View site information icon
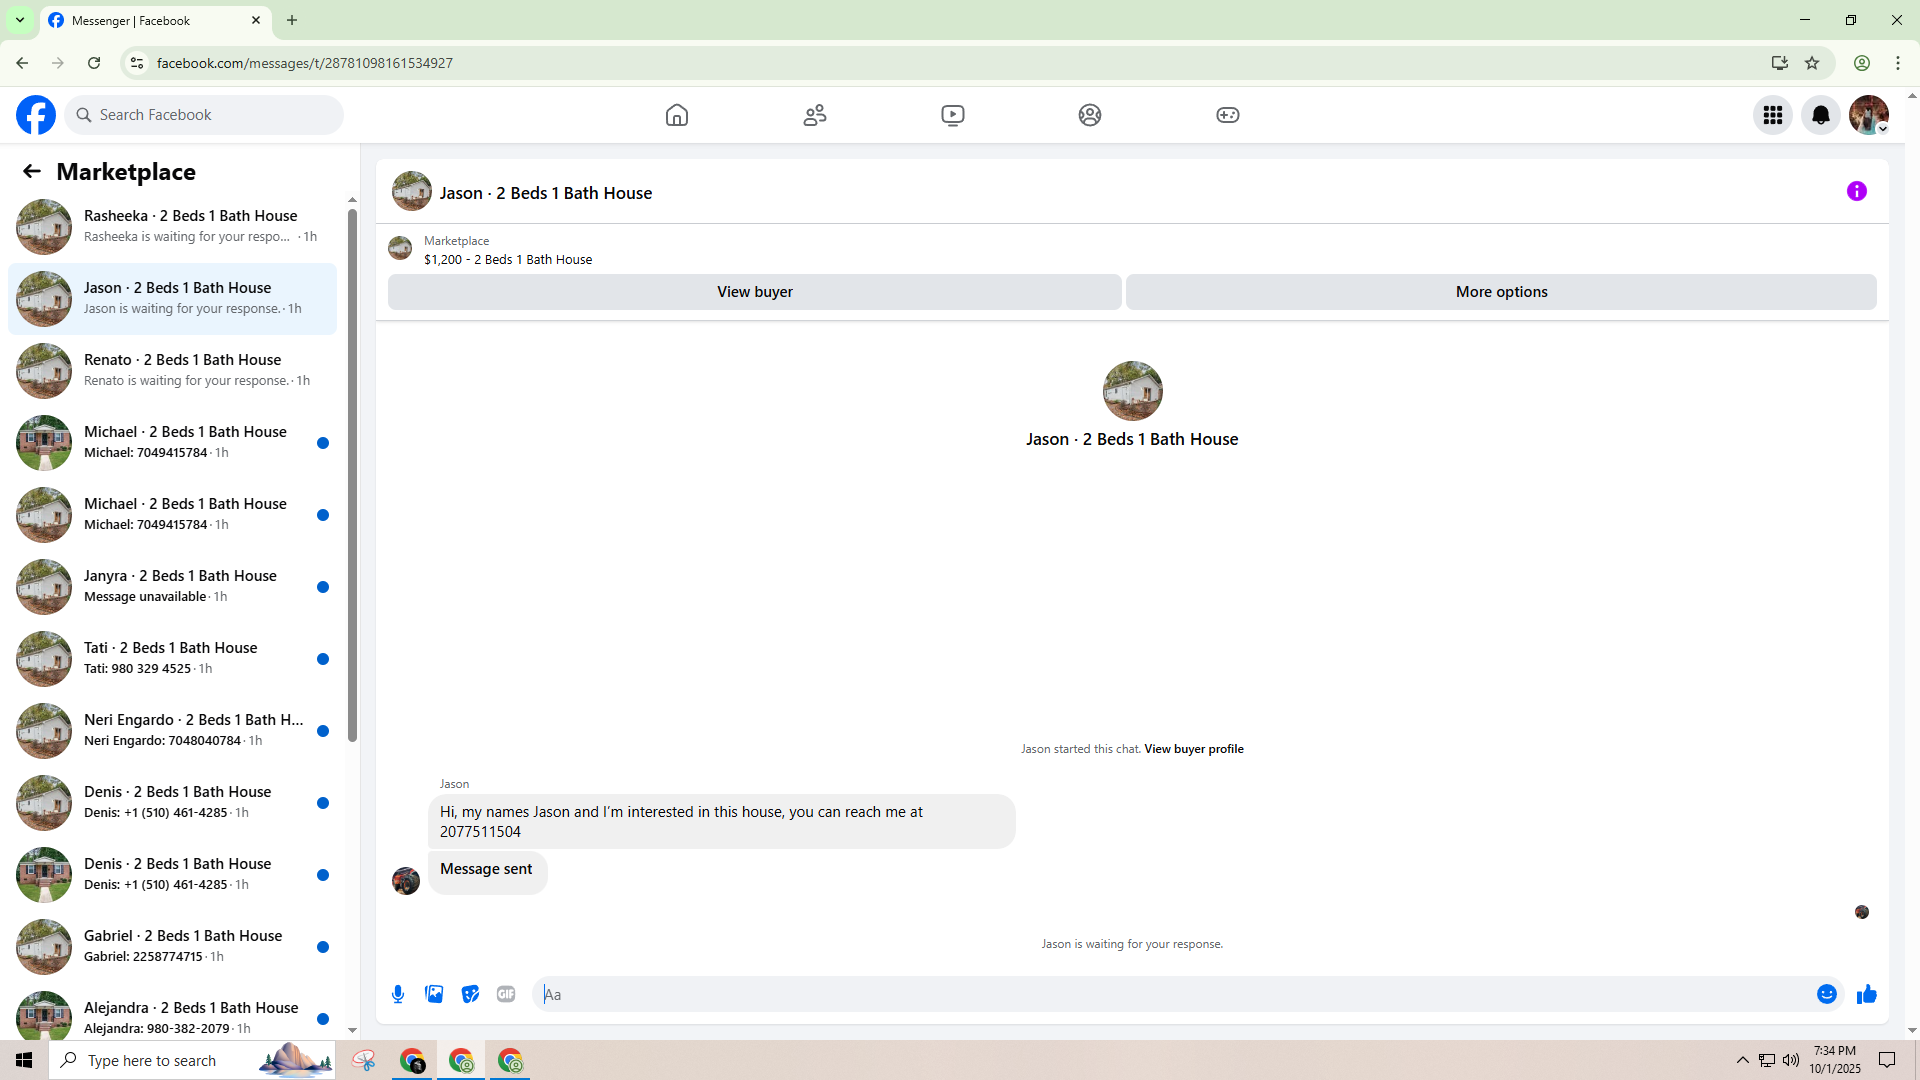 137,63
